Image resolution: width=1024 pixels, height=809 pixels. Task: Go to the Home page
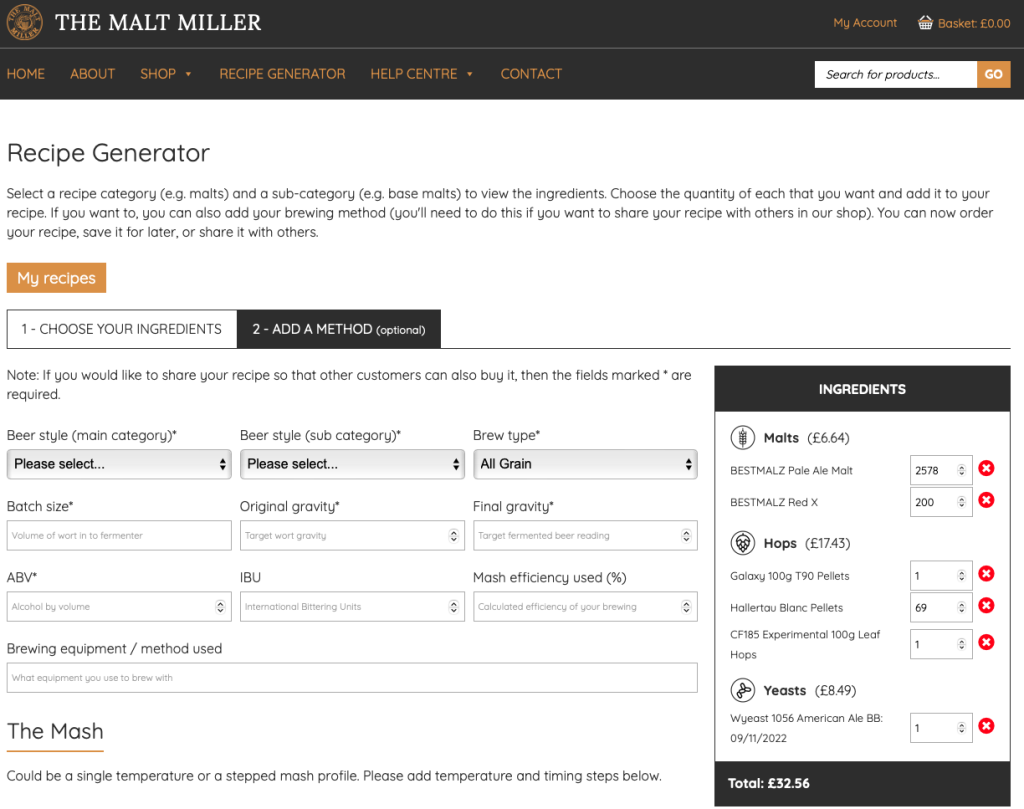pos(25,74)
